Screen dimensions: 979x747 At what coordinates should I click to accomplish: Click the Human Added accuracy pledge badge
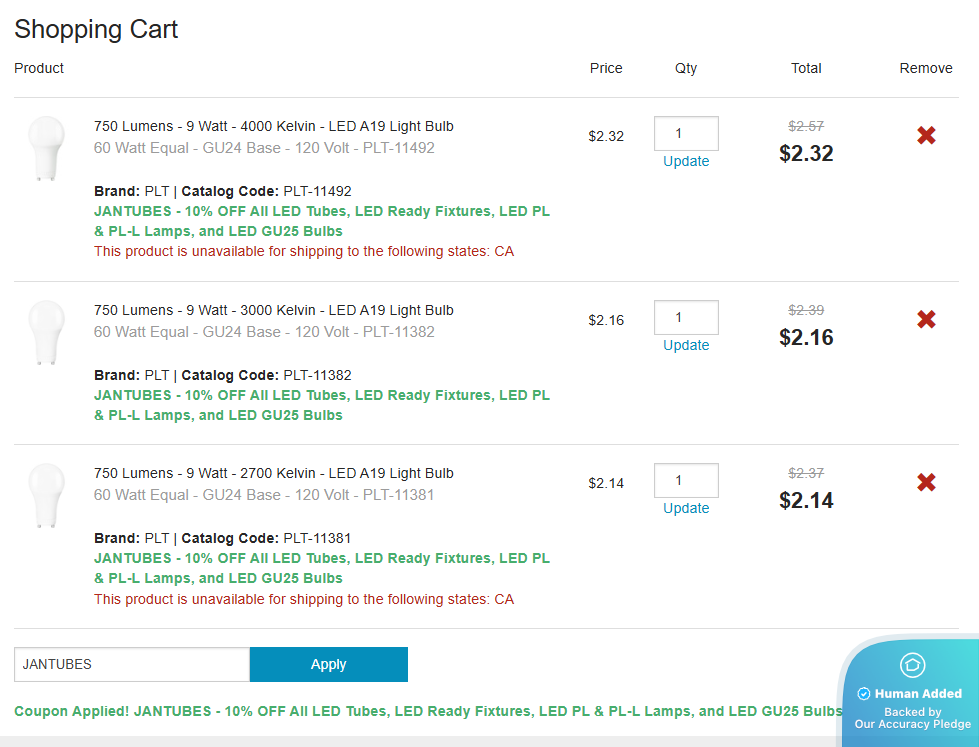tap(910, 693)
